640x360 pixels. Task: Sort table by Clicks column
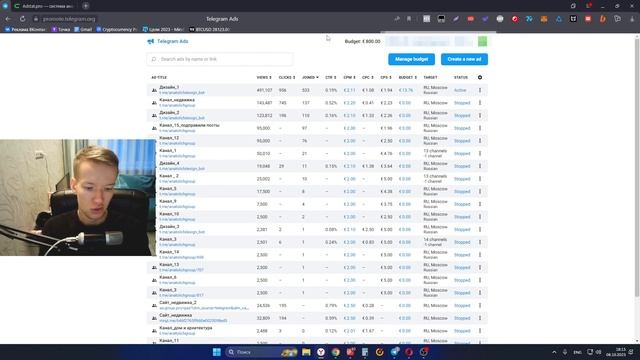[x=287, y=77]
